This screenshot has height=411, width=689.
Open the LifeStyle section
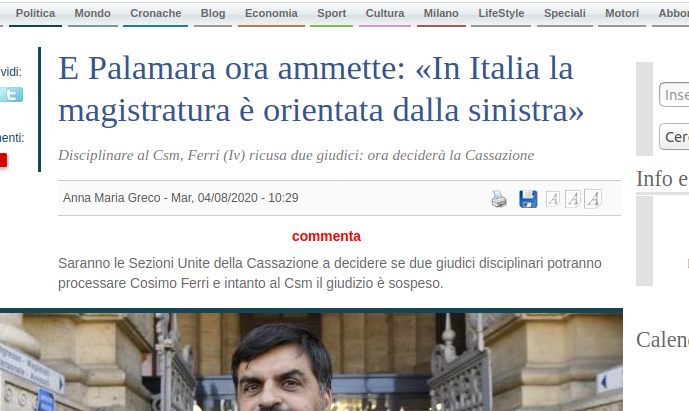click(501, 14)
